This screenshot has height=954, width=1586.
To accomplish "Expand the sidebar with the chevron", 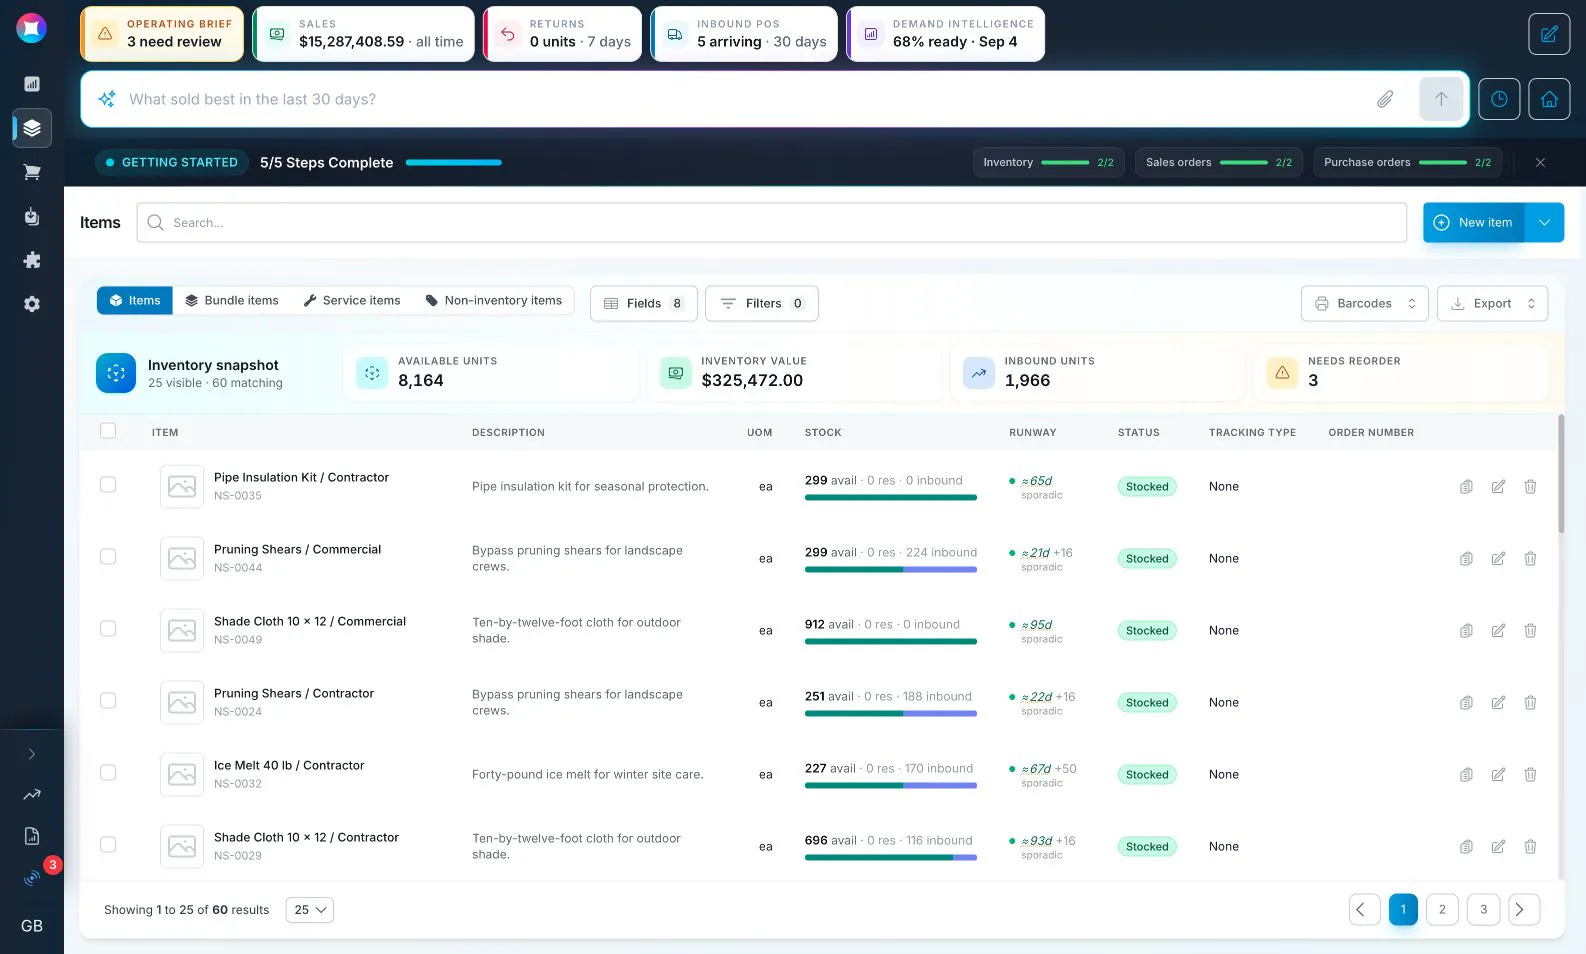I will click(x=32, y=754).
